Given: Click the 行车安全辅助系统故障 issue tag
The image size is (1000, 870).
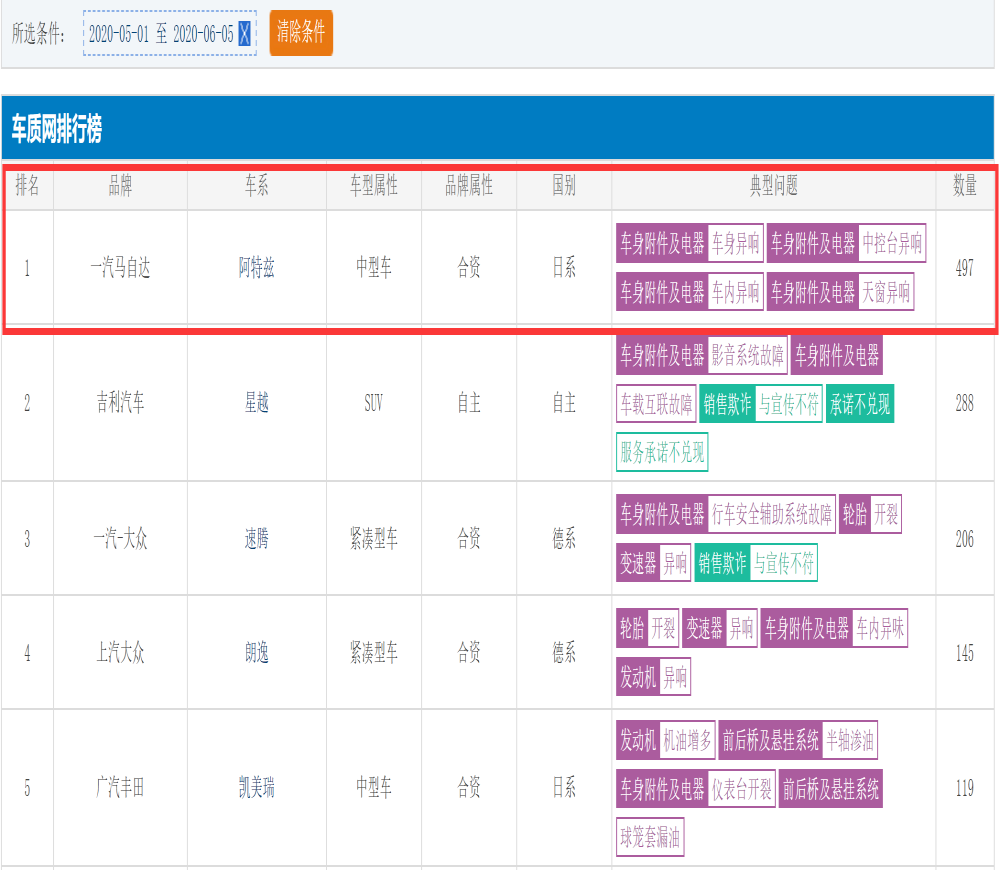Looking at the screenshot, I should pyautogui.click(x=772, y=514).
